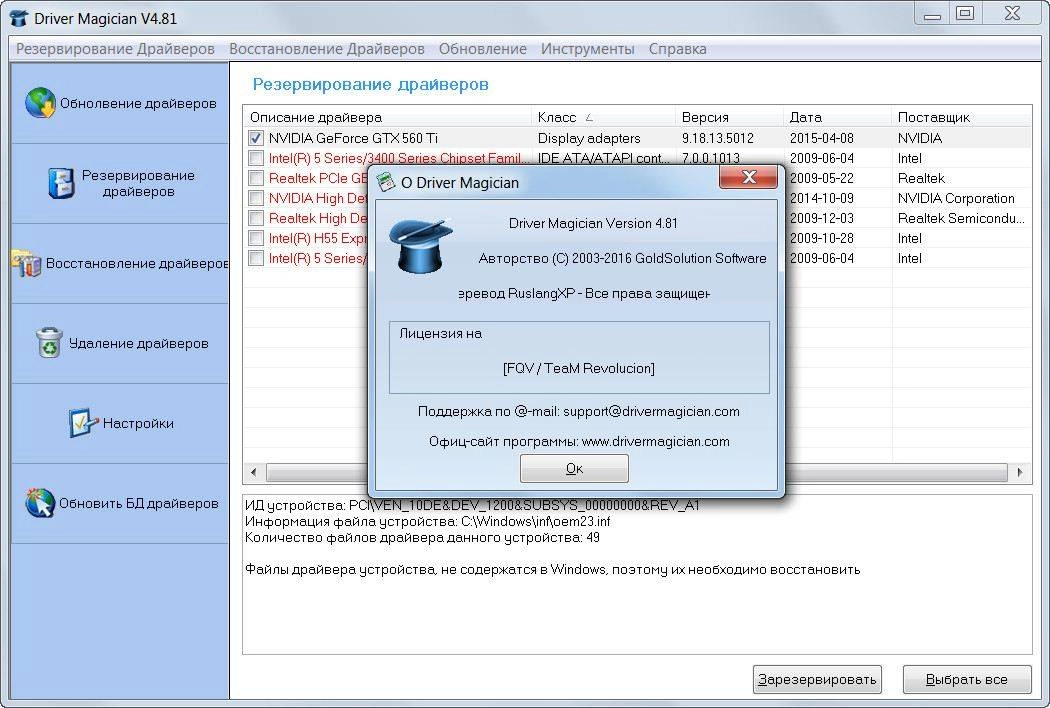This screenshot has height=708, width=1050.
Task: Check the Realtek PCIe GBE driver checkbox
Action: pos(255,178)
